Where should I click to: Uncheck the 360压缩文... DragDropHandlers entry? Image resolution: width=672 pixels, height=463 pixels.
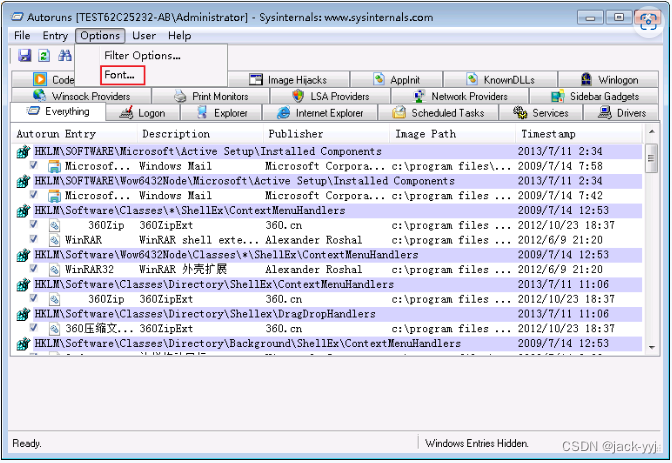tap(34, 328)
